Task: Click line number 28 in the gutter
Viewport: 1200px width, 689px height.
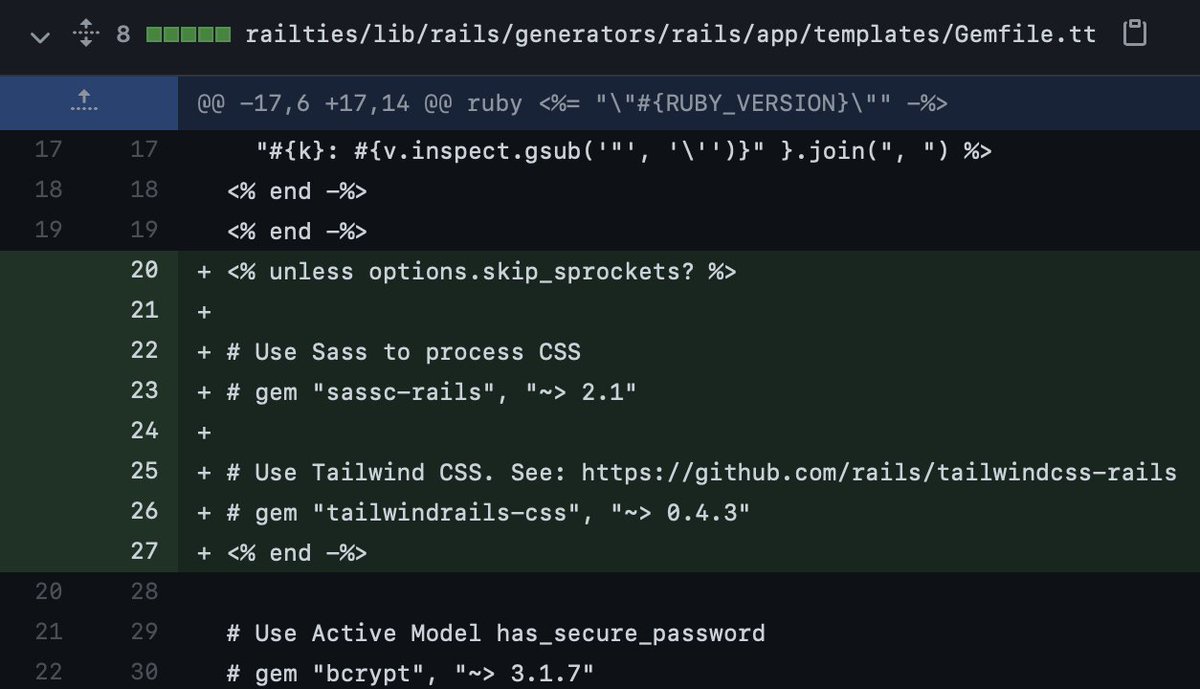Action: [x=144, y=591]
